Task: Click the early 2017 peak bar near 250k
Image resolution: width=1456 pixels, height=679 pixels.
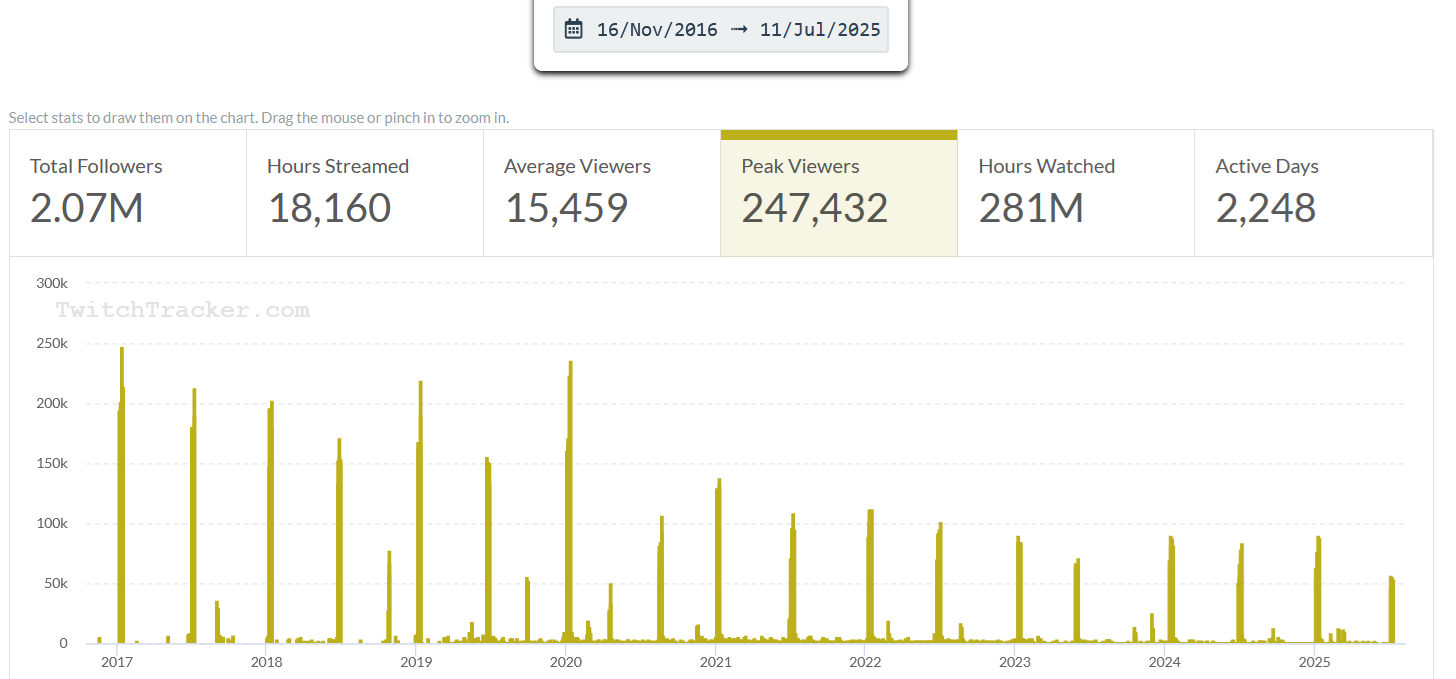Action: [122, 495]
